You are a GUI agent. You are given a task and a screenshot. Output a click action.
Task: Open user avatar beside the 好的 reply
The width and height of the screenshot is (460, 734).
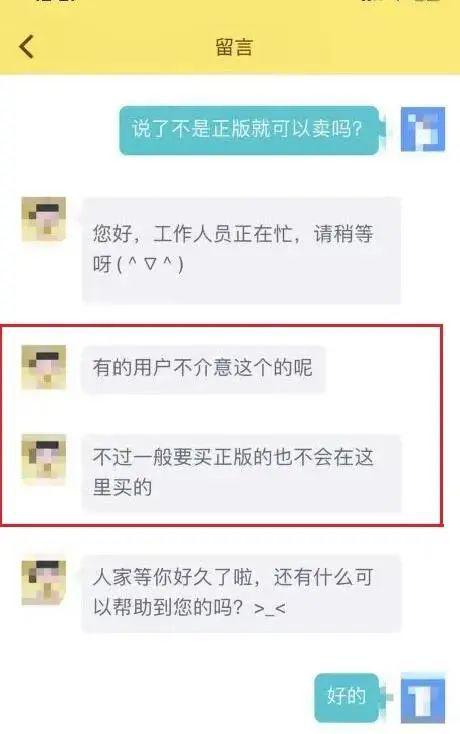423,697
